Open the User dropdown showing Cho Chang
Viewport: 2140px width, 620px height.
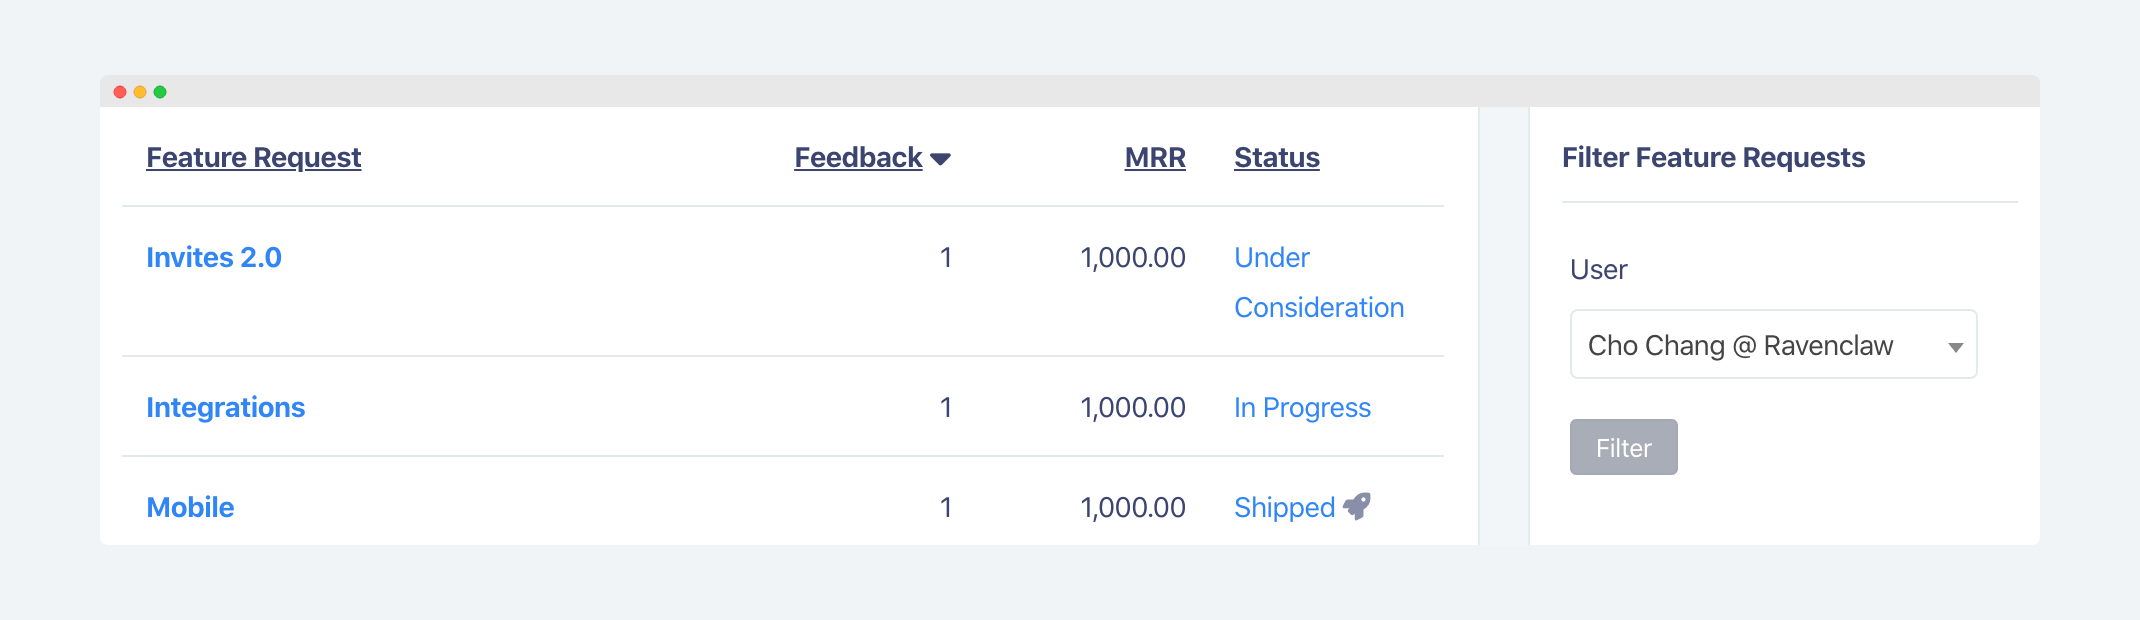point(1773,344)
